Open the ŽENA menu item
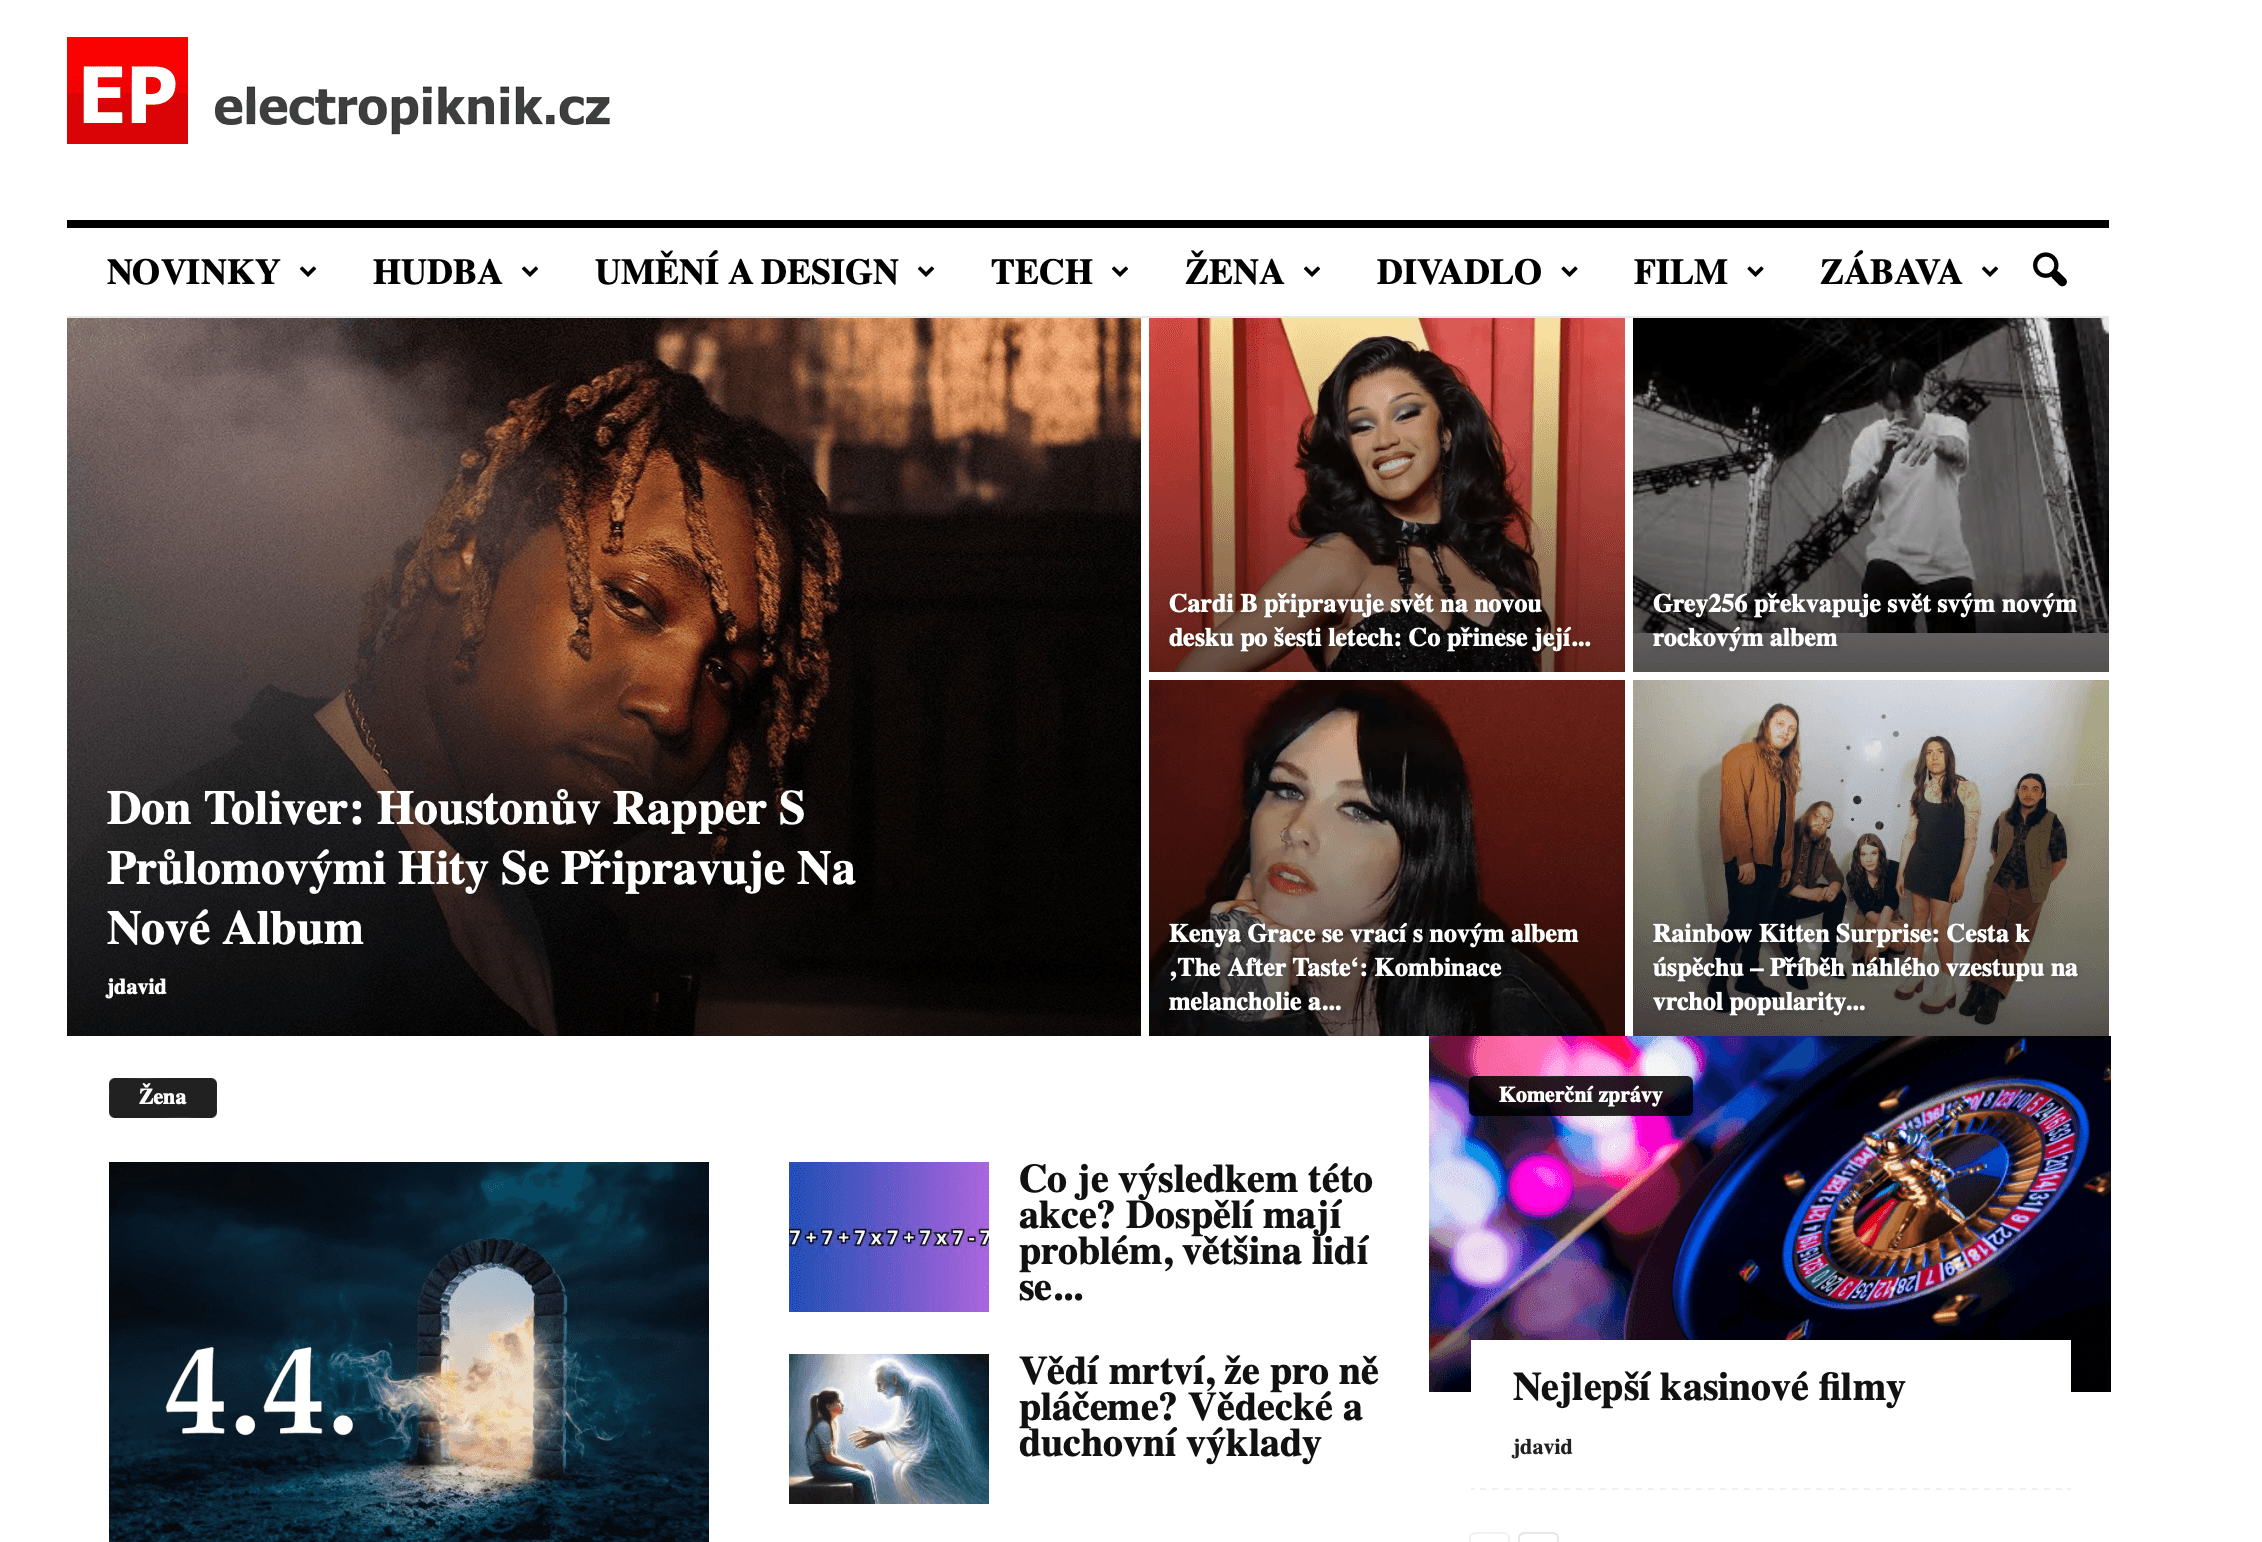This screenshot has height=1542, width=2262. pyautogui.click(x=1234, y=271)
